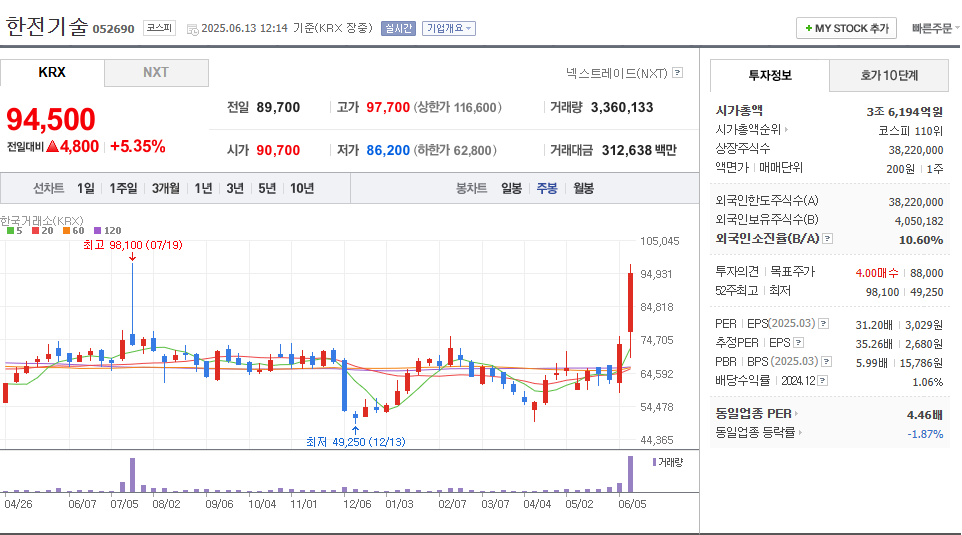Switch candlestick chart to 주봉
This screenshot has width=962, height=535.
pos(547,188)
